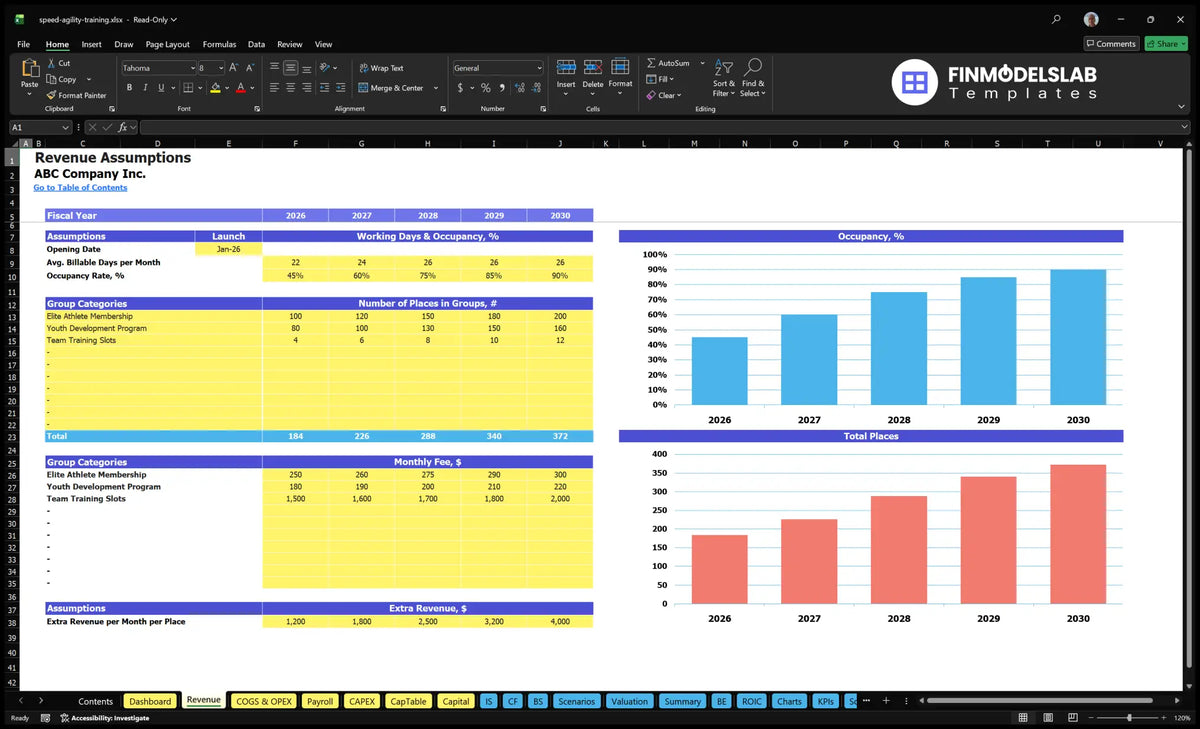1200x729 pixels.
Task: Expand the Name Box dropdown arrow
Action: [x=65, y=127]
